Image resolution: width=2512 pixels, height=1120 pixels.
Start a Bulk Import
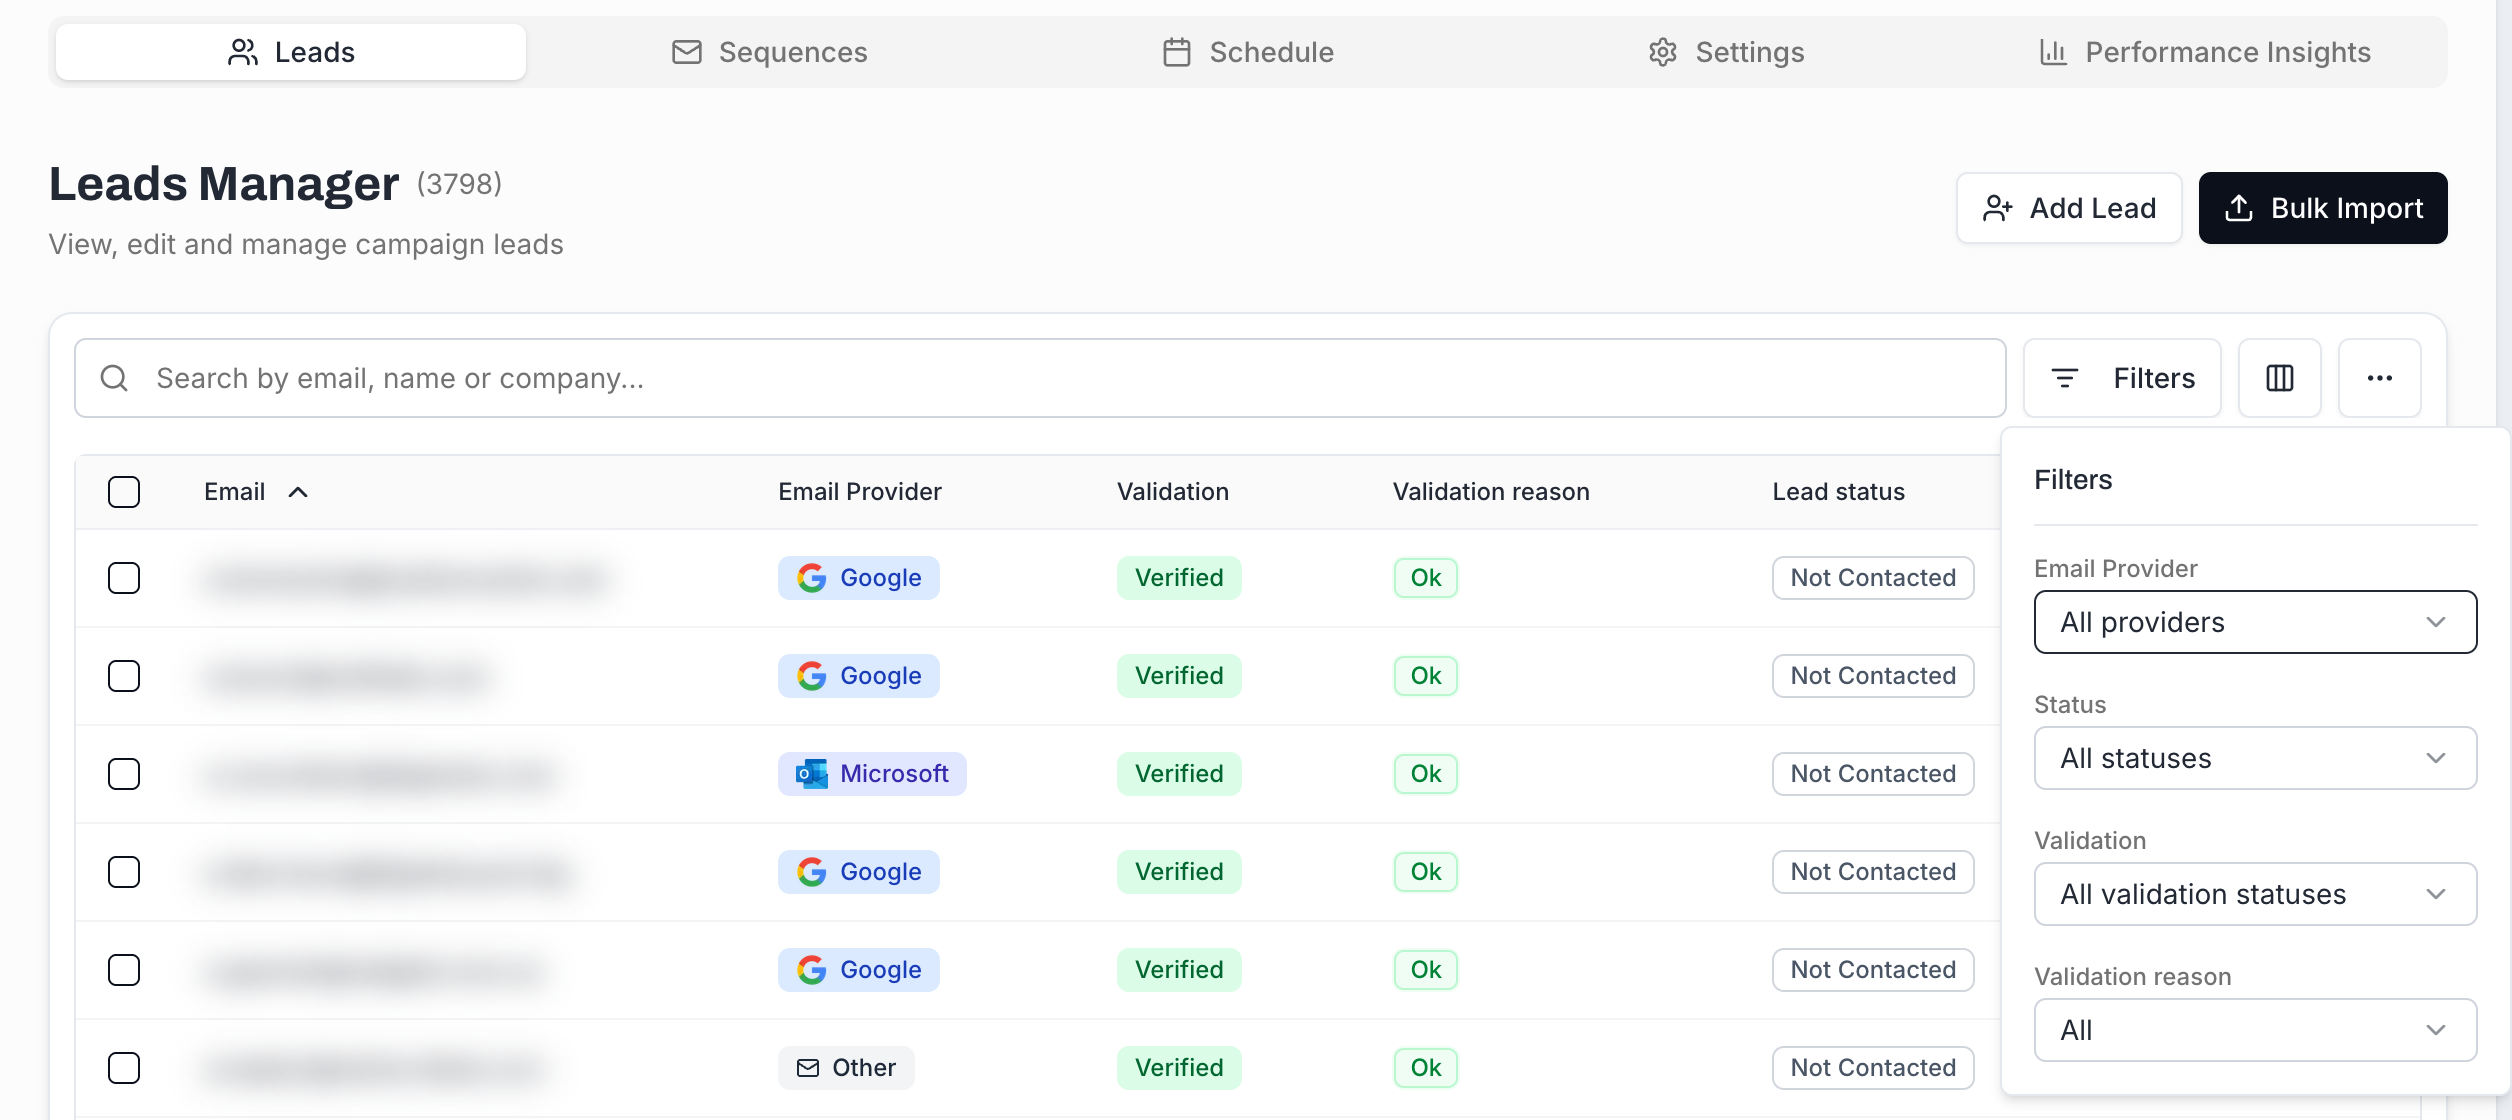(2323, 208)
